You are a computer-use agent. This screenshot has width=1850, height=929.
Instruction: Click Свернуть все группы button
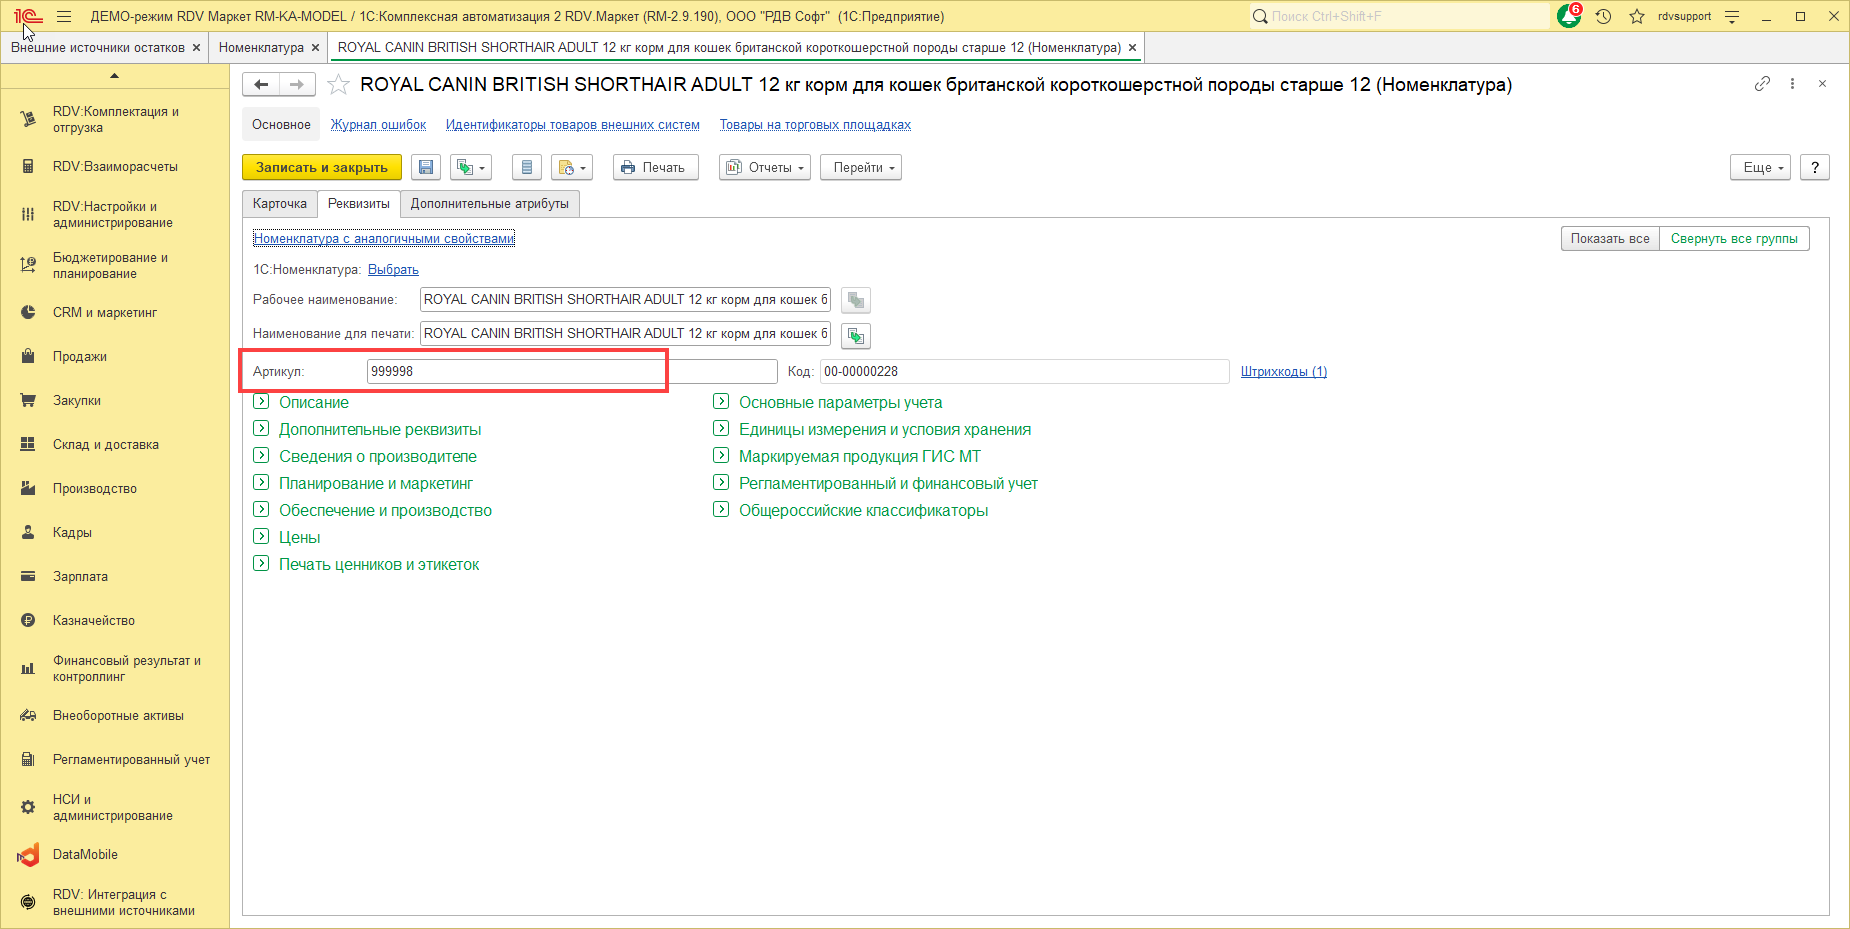click(1734, 239)
